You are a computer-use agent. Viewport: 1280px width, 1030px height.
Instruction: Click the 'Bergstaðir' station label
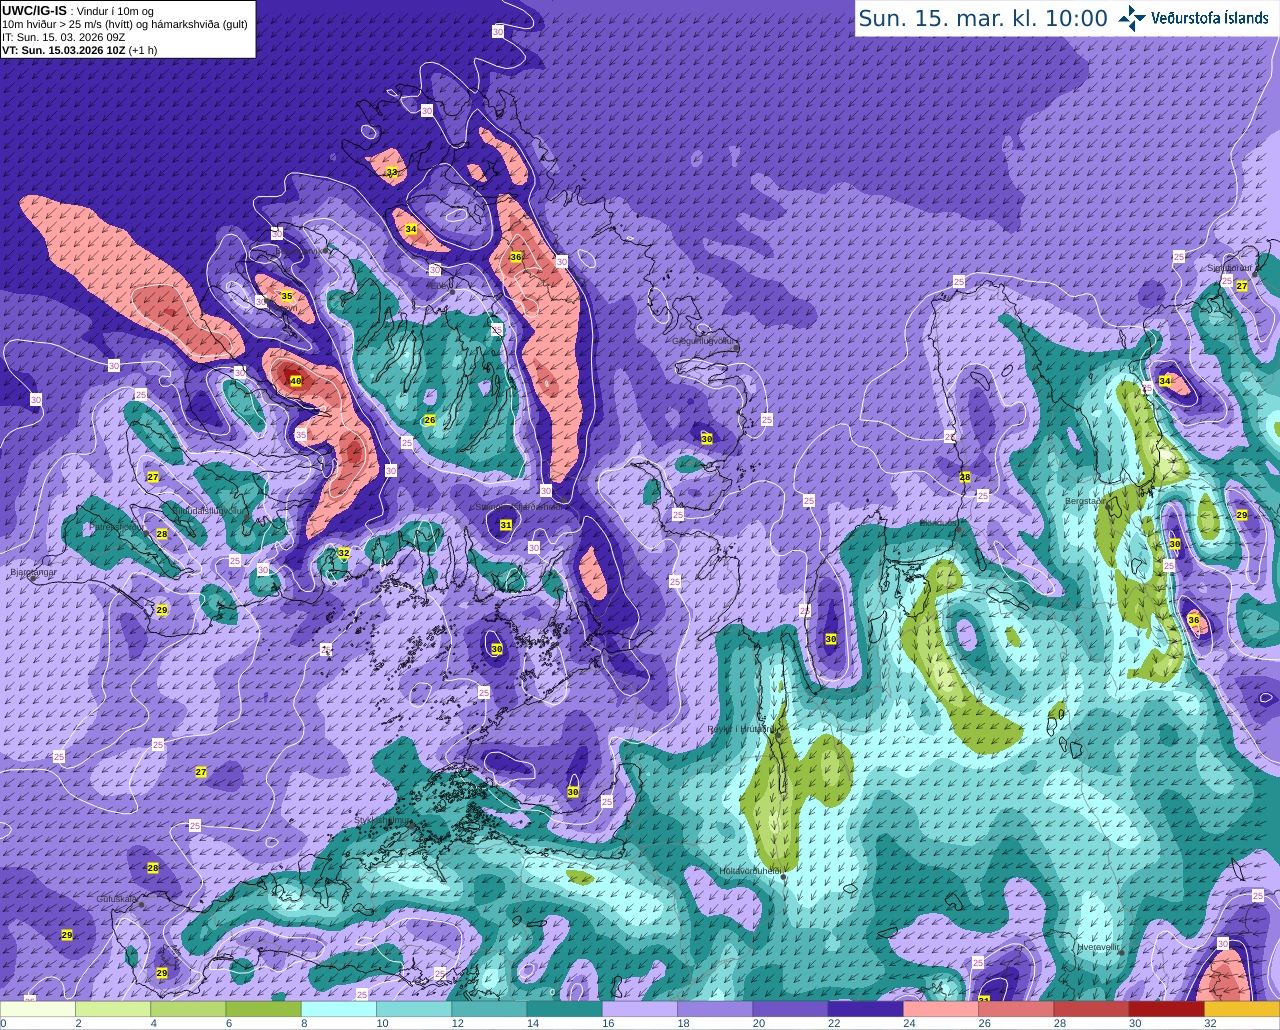(x=1085, y=501)
